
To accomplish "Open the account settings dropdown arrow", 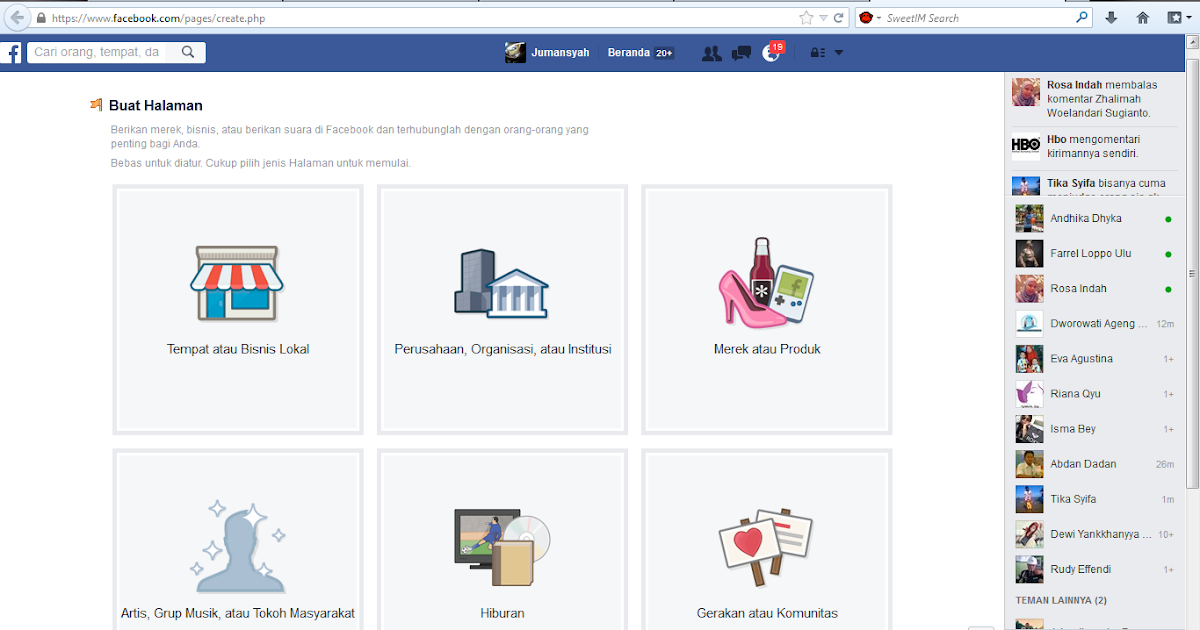I will tap(839, 53).
